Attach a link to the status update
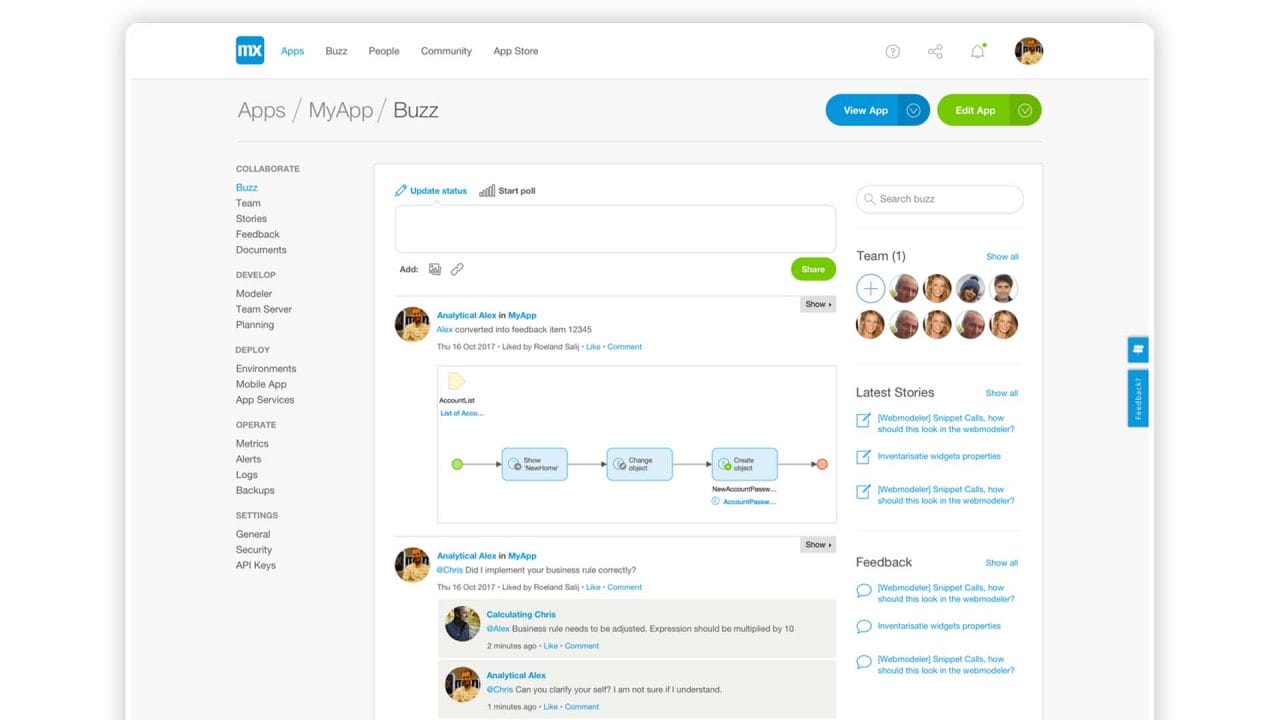The image size is (1280, 720). click(x=457, y=269)
